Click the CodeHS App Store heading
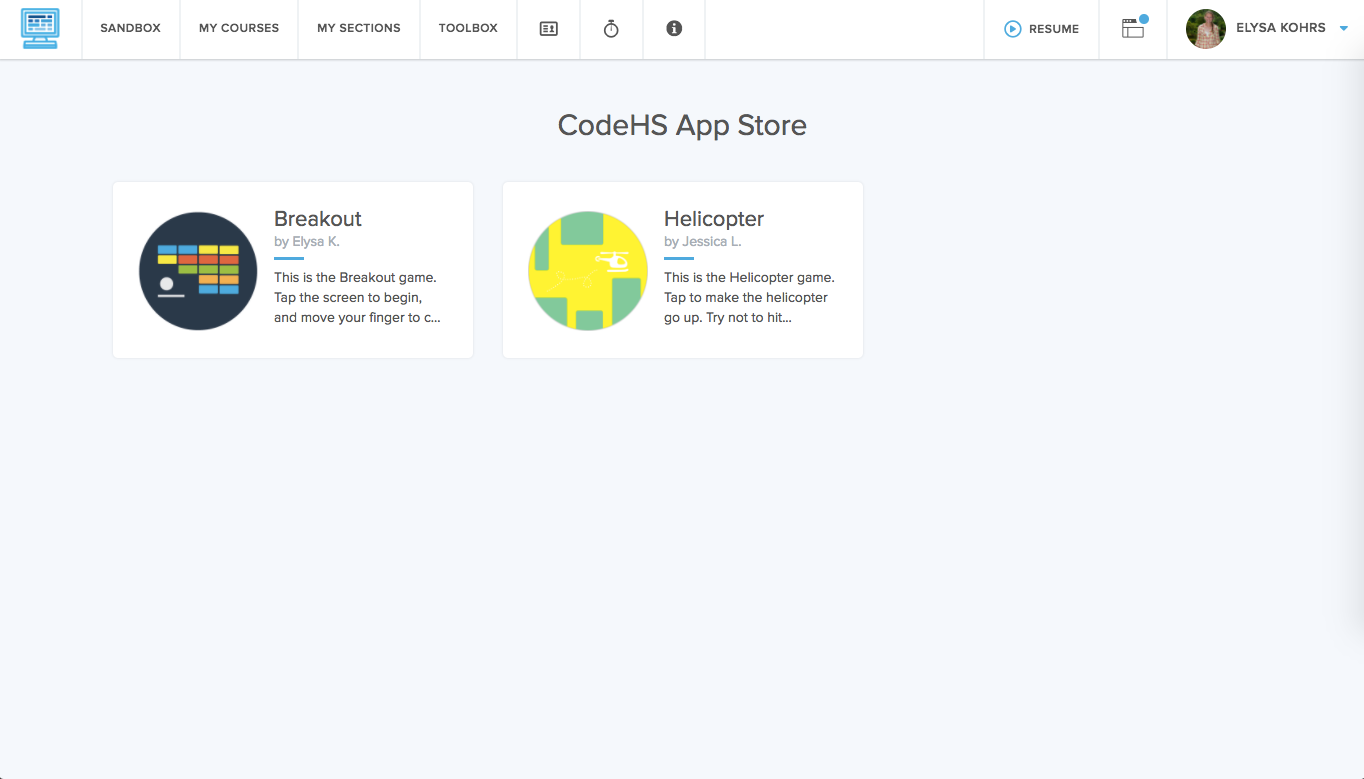Image resolution: width=1364 pixels, height=779 pixels. click(682, 125)
